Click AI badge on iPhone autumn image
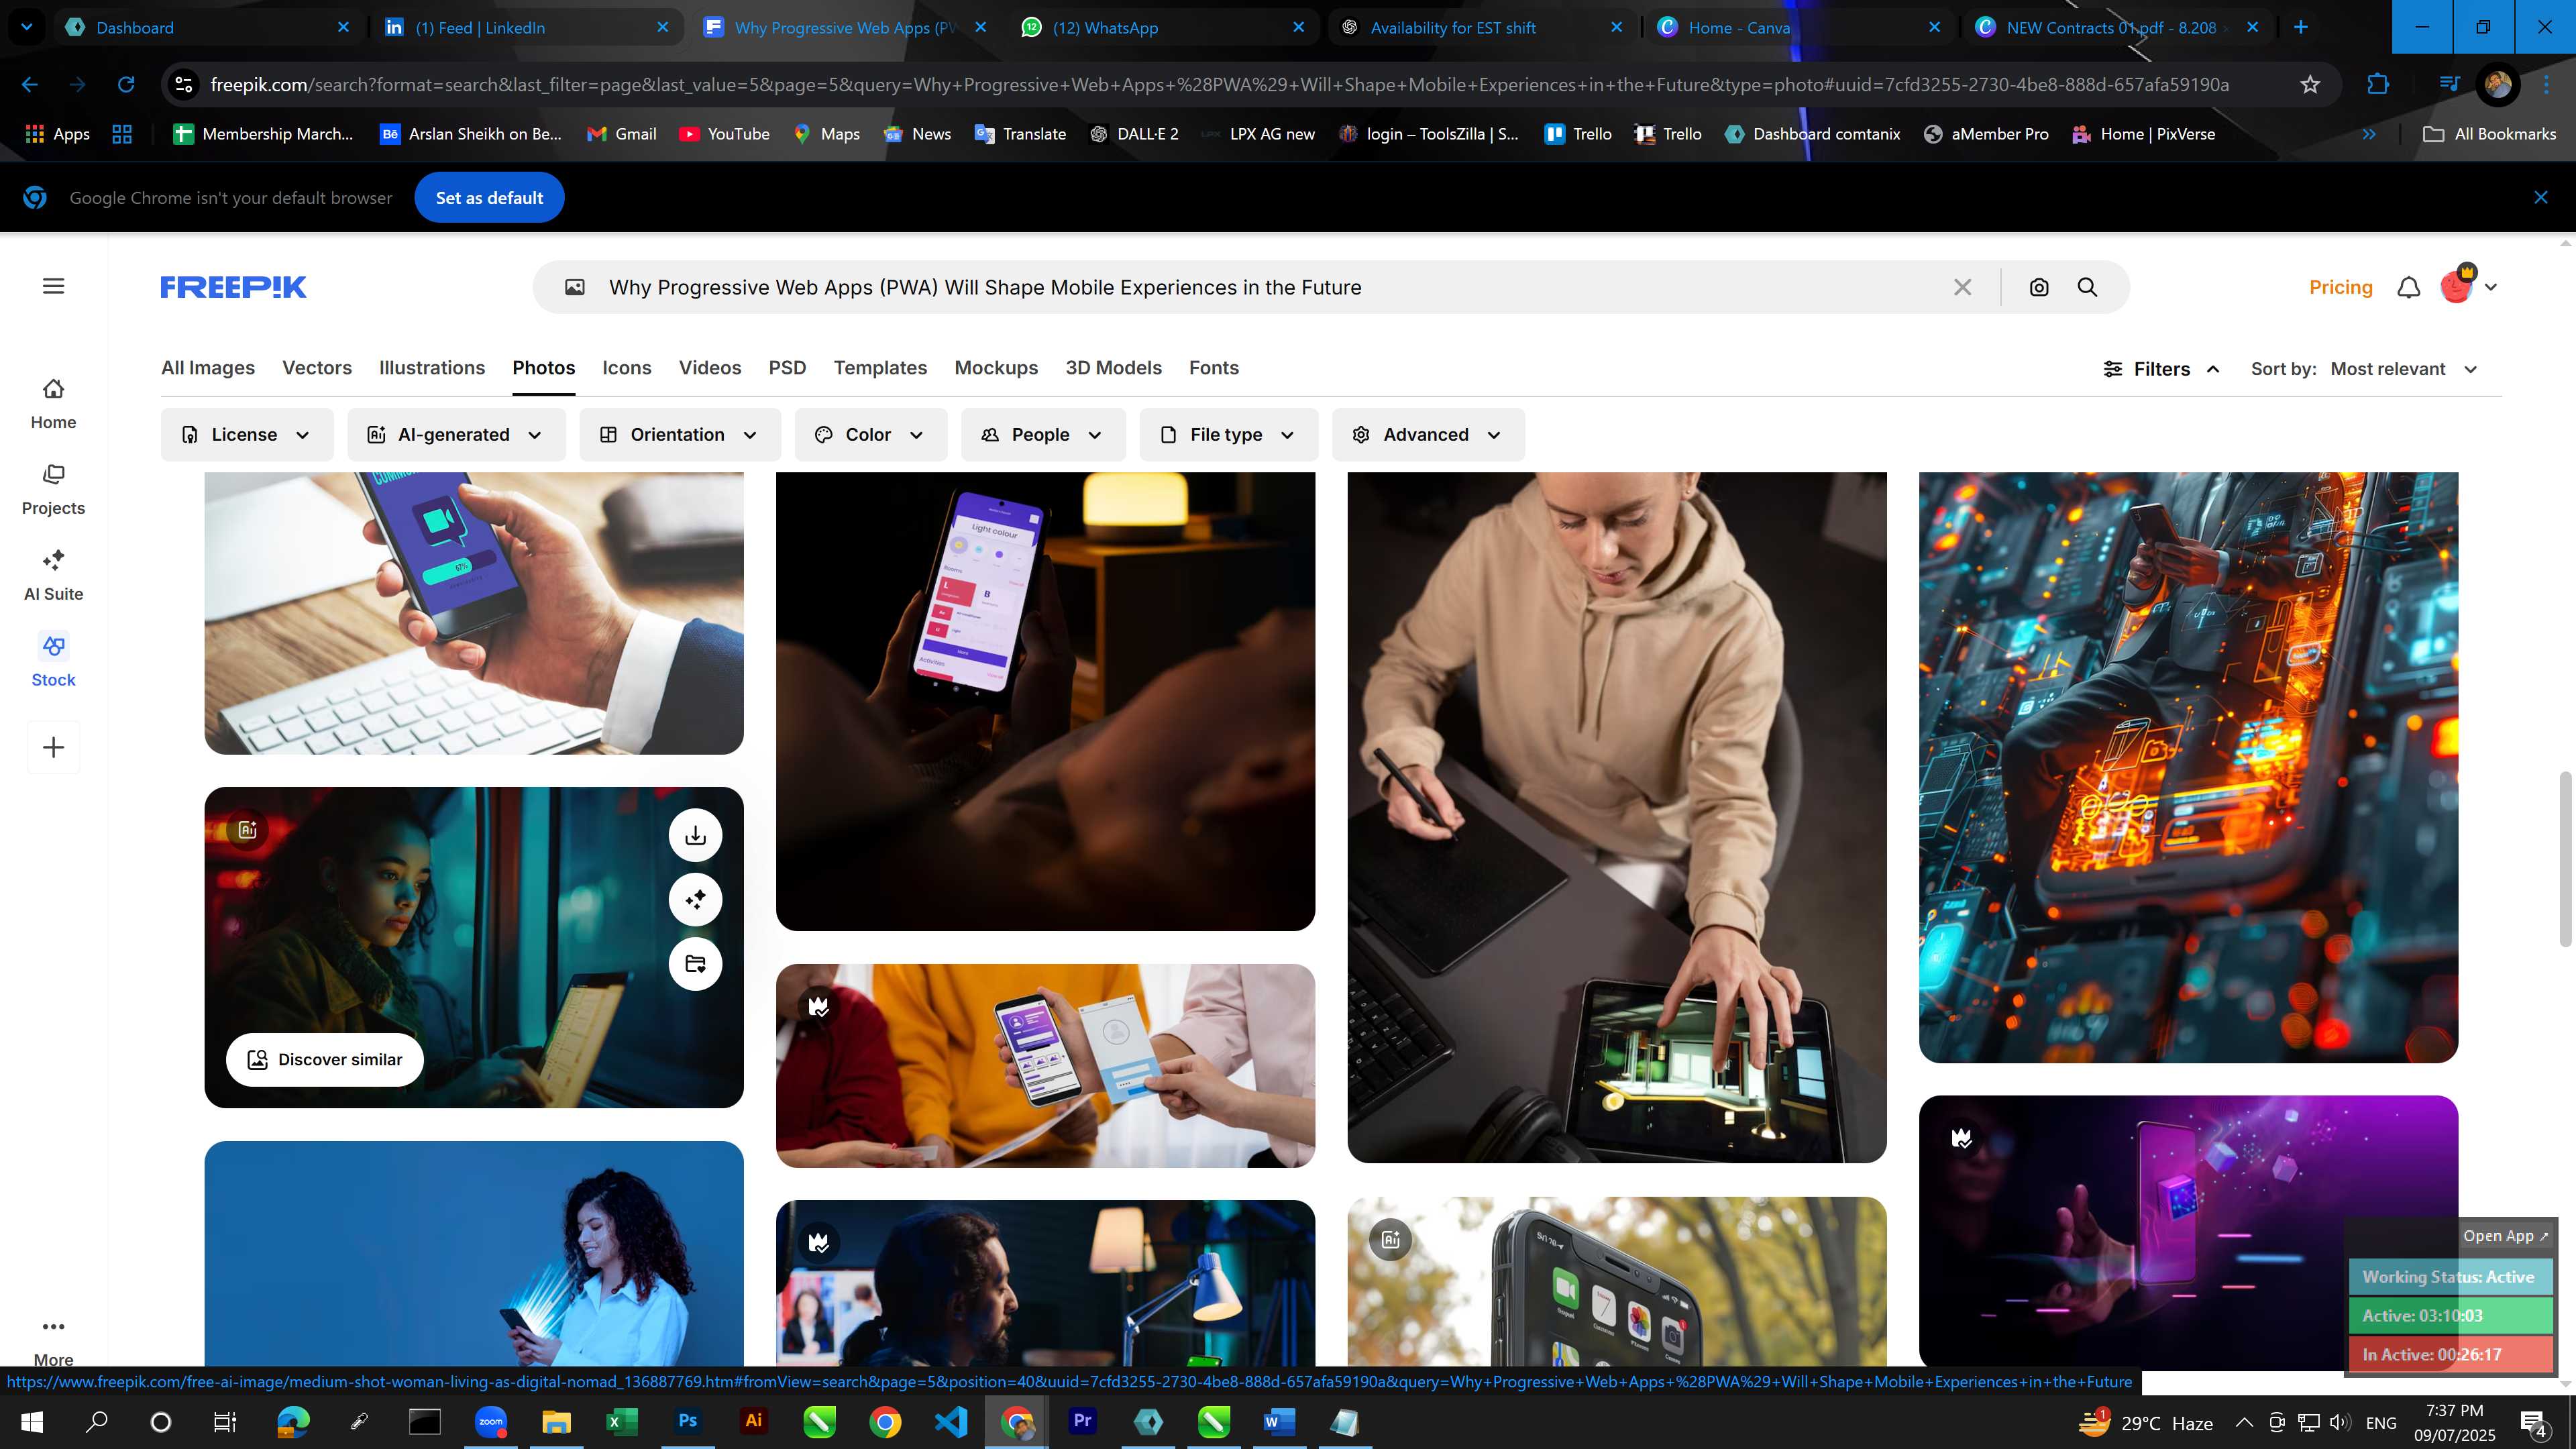Screen dimensions: 2576x1449 click(1390, 1239)
